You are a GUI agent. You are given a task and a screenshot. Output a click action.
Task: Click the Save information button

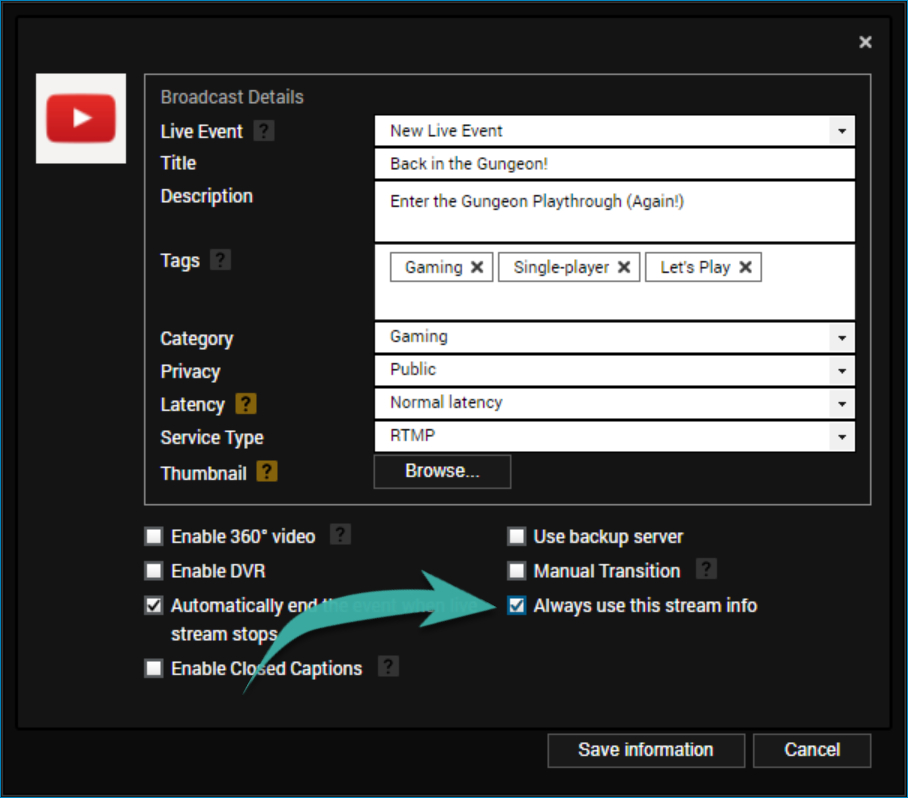646,750
